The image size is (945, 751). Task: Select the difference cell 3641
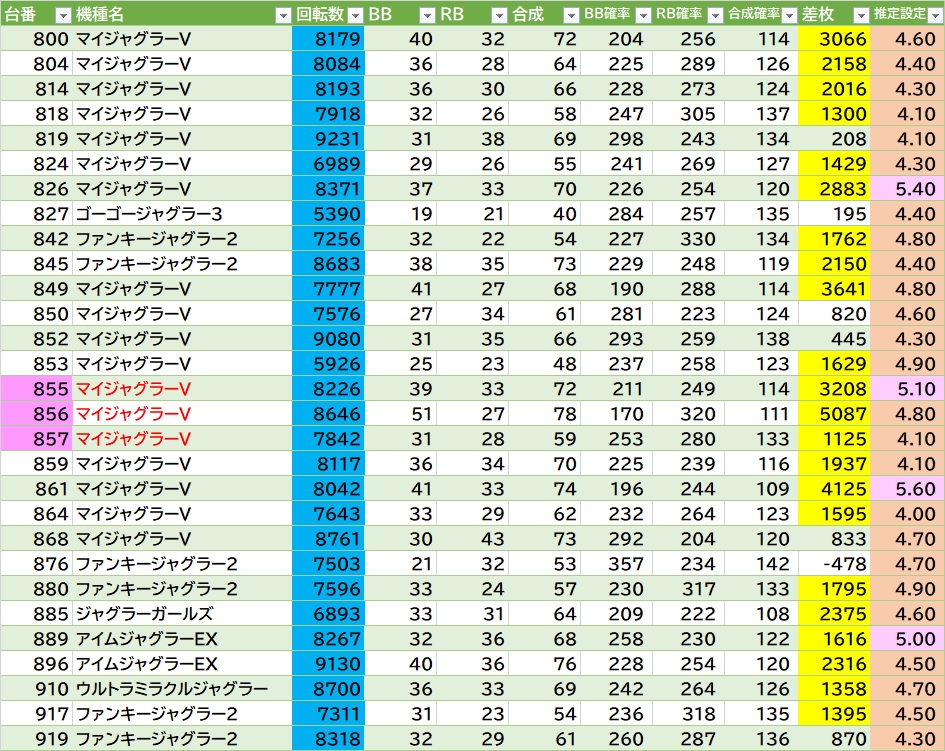click(834, 289)
